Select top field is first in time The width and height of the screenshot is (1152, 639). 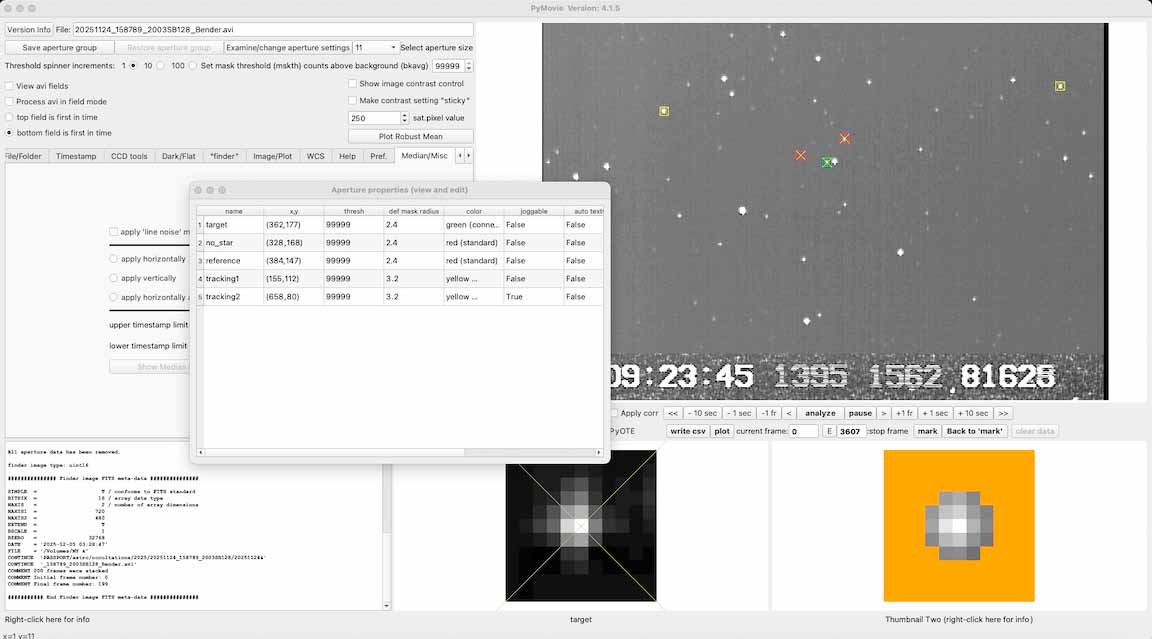9,117
